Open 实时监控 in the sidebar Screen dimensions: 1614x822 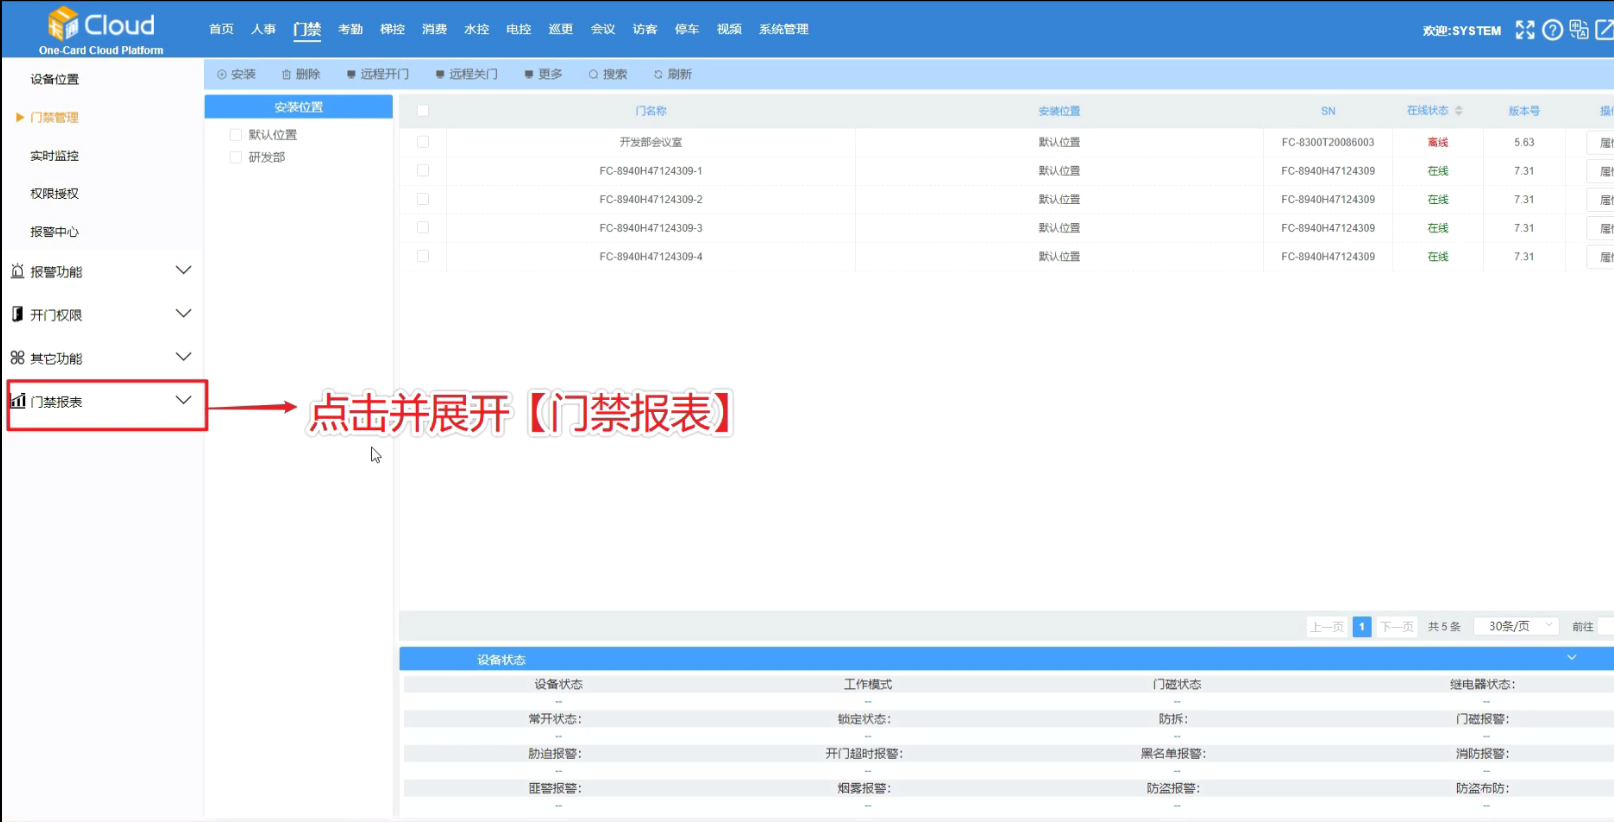(x=54, y=156)
